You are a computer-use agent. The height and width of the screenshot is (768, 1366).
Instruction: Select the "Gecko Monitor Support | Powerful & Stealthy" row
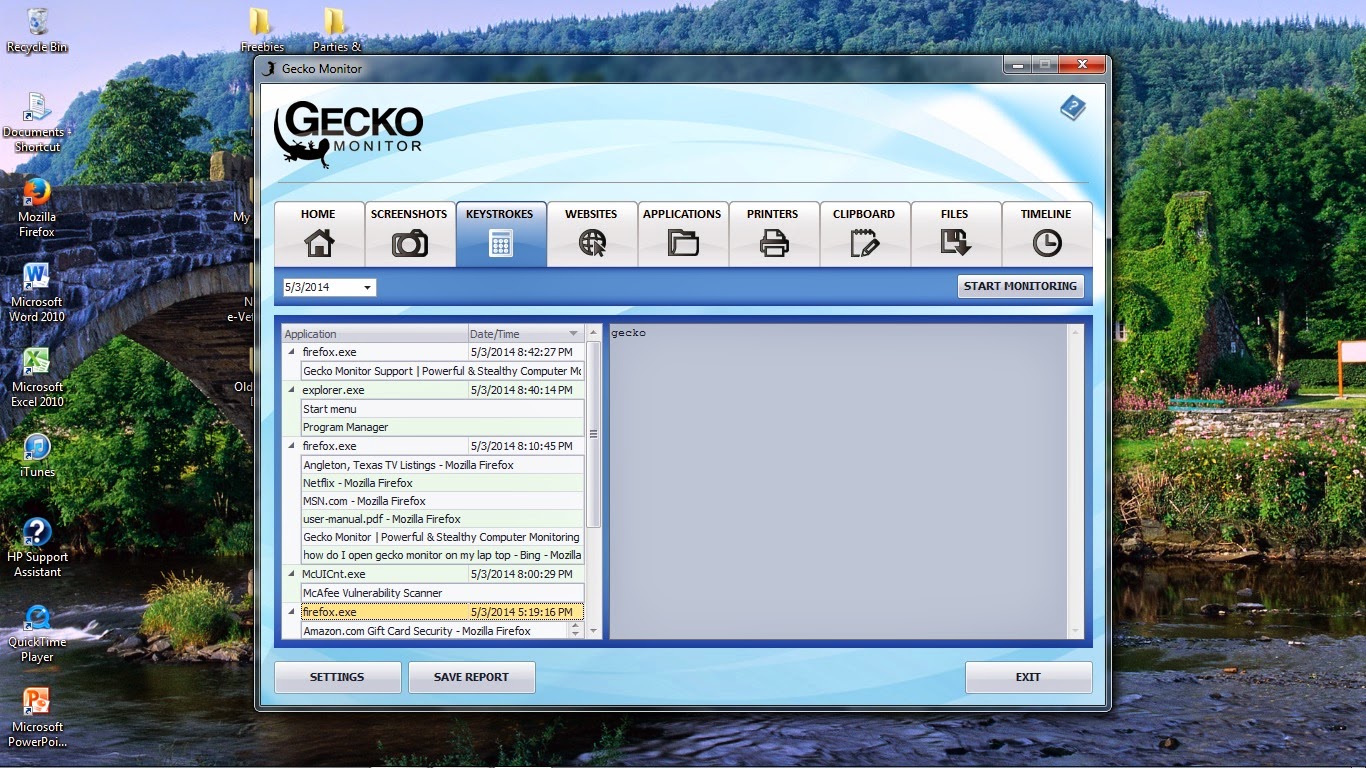[442, 371]
